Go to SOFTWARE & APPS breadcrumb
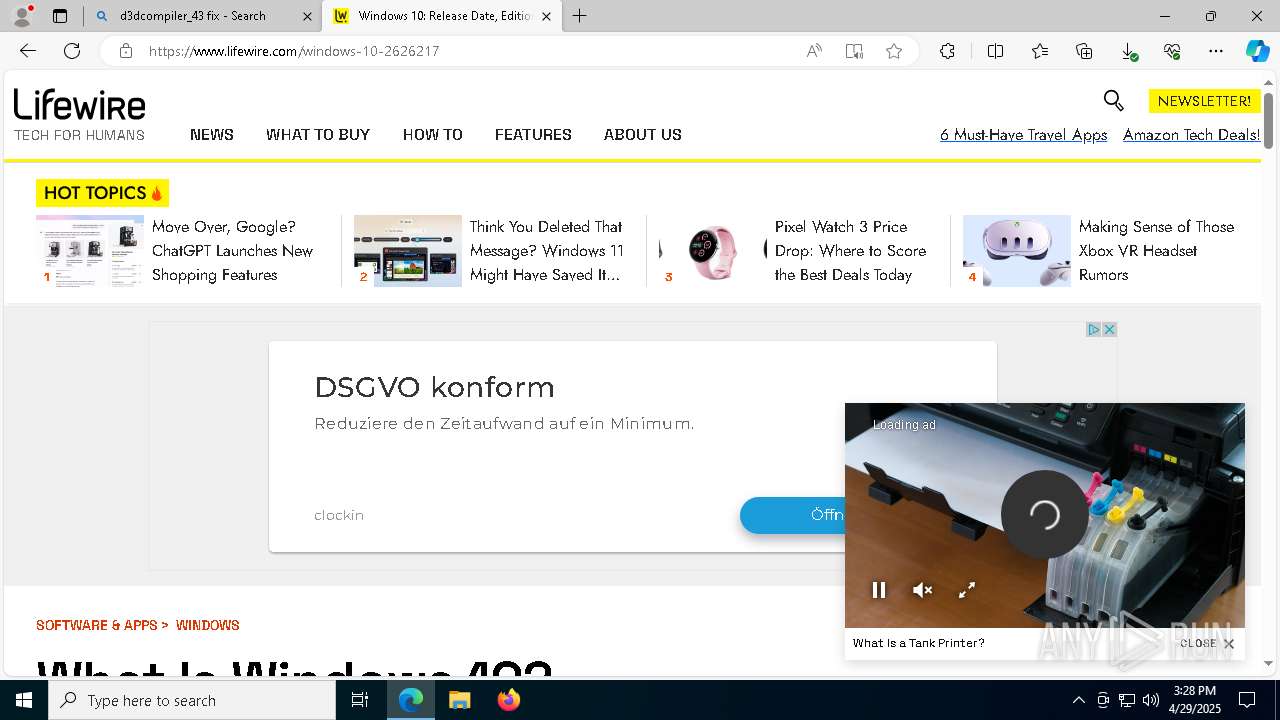 coord(97,625)
